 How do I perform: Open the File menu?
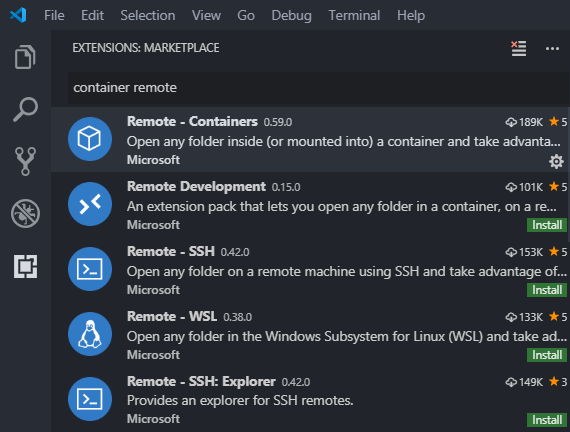(54, 15)
